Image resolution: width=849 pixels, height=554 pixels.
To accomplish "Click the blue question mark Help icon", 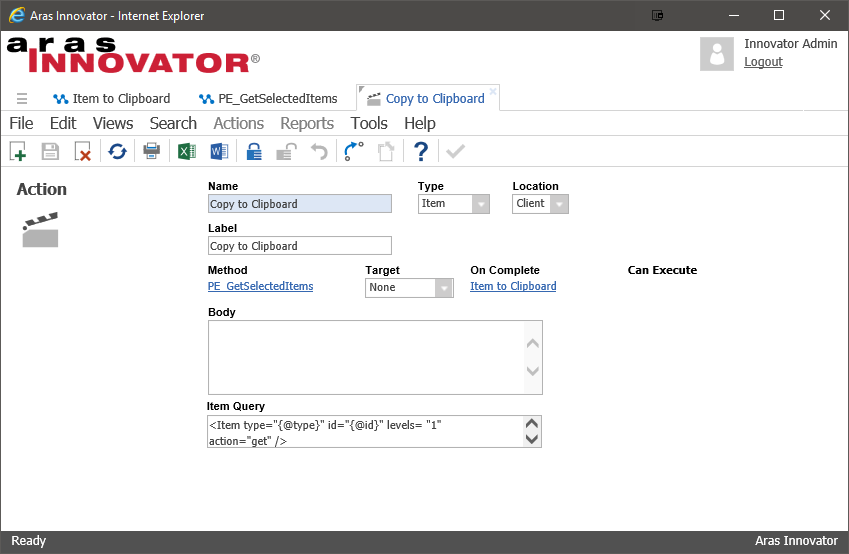I will 421,152.
